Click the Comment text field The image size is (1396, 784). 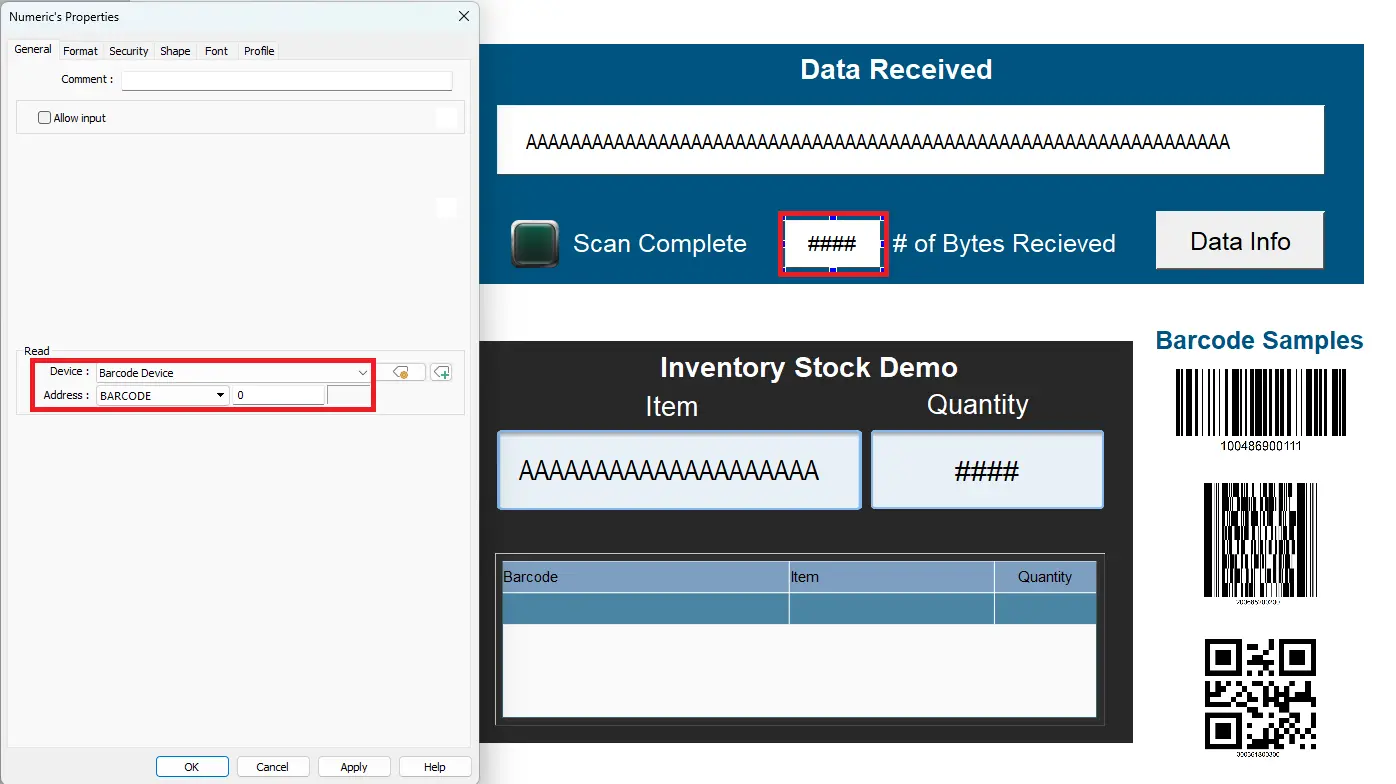pos(287,80)
